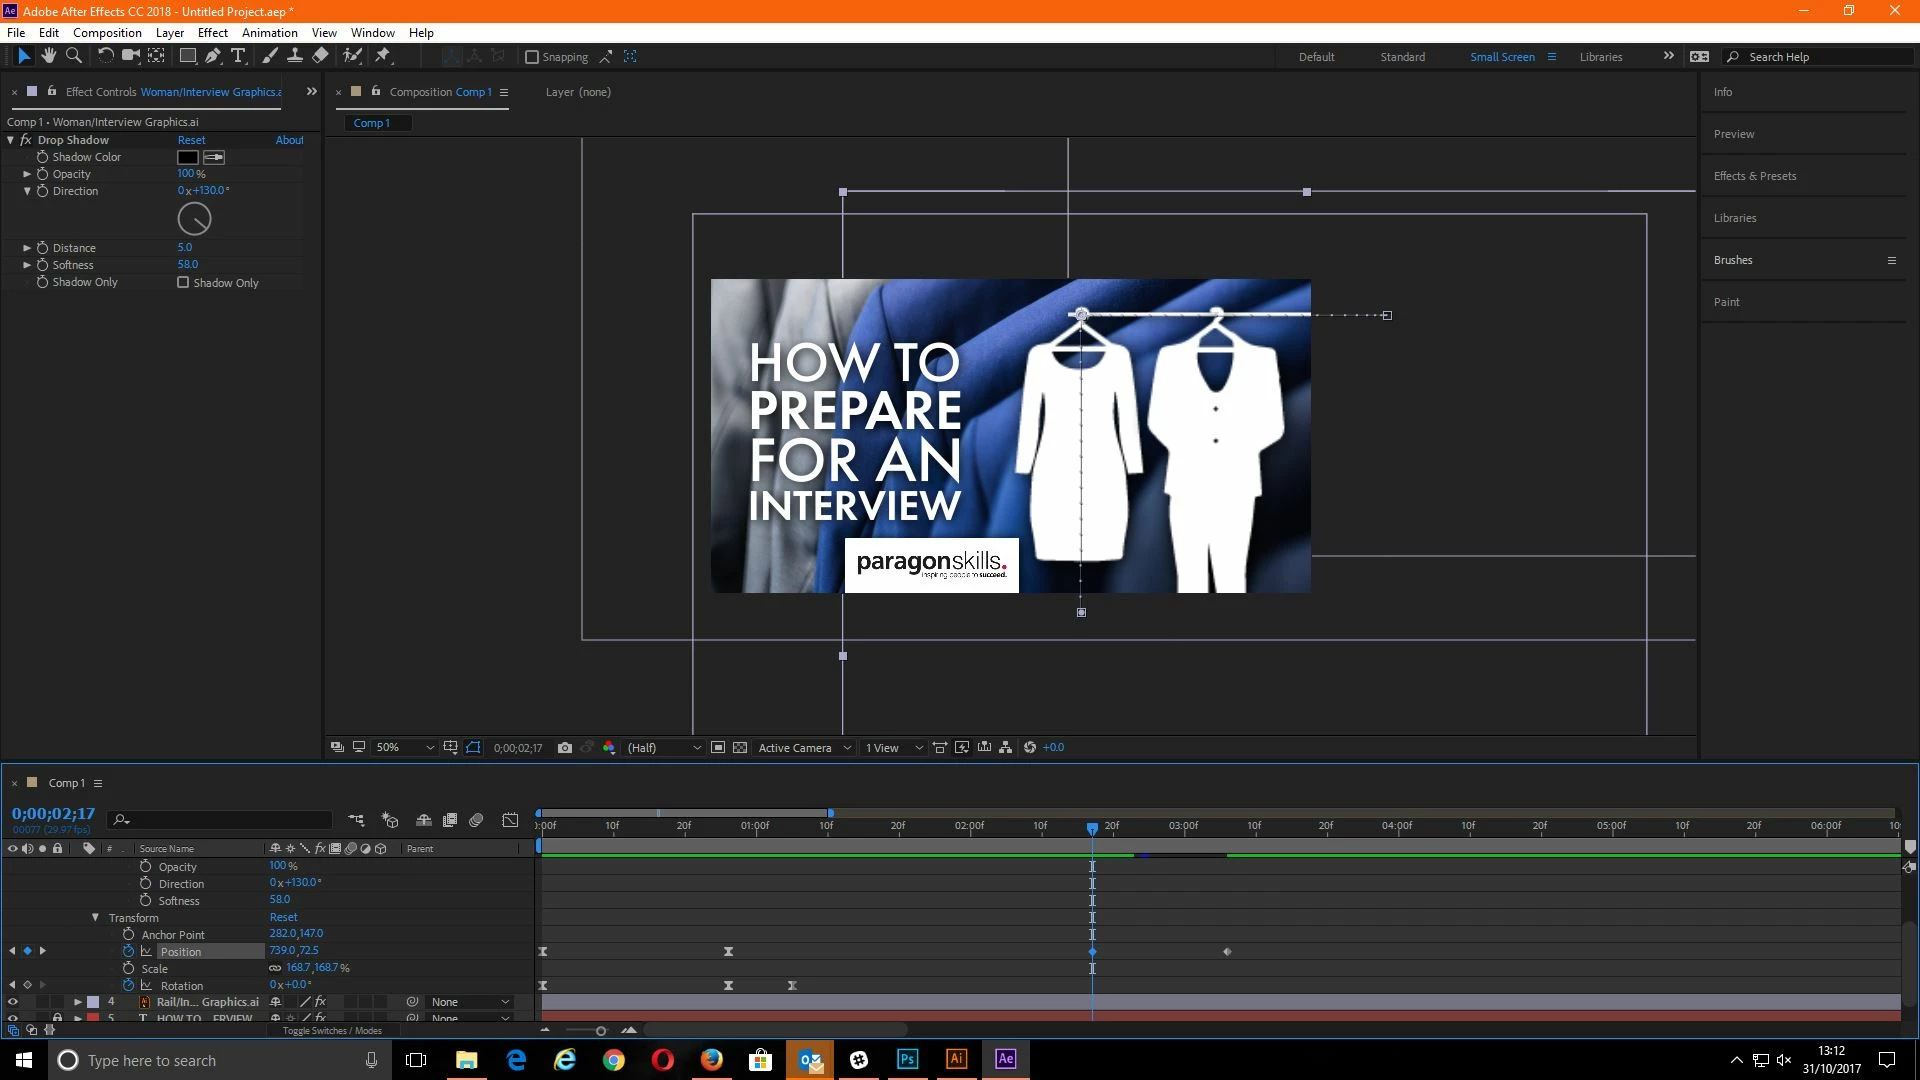Viewport: 1920px width, 1080px height.
Task: Switch to the Standard workspace
Action: (x=1402, y=57)
